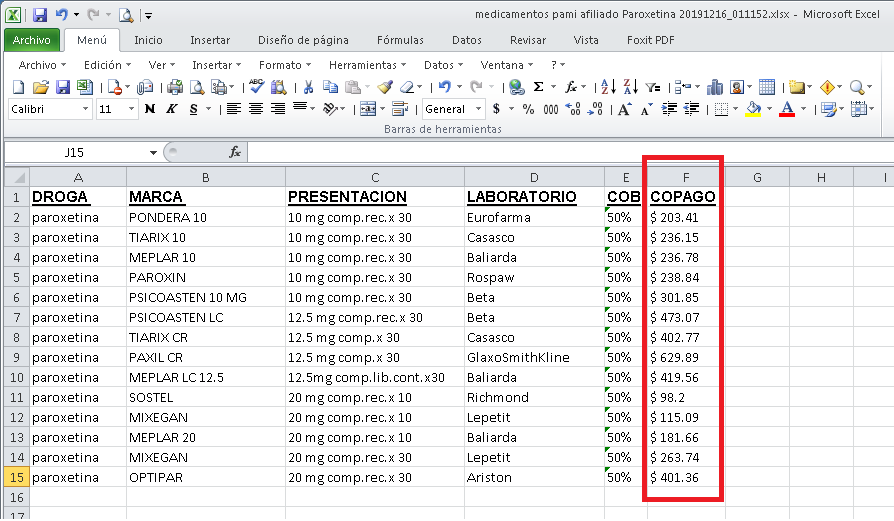Open the font size 11 dropdown
894x521 pixels.
[x=131, y=109]
